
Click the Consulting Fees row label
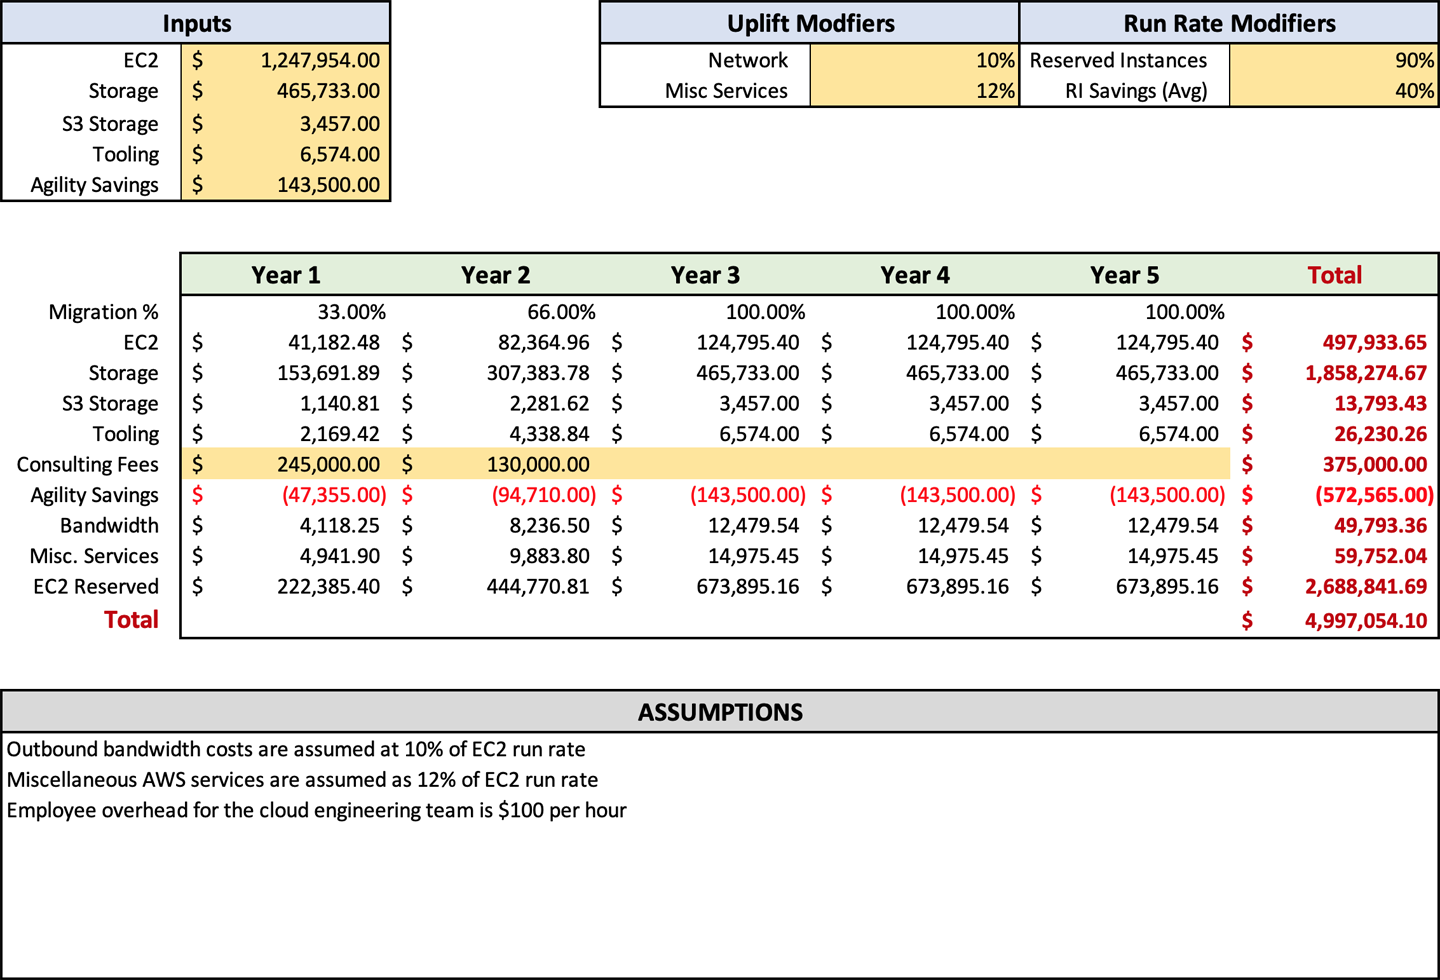(87, 464)
